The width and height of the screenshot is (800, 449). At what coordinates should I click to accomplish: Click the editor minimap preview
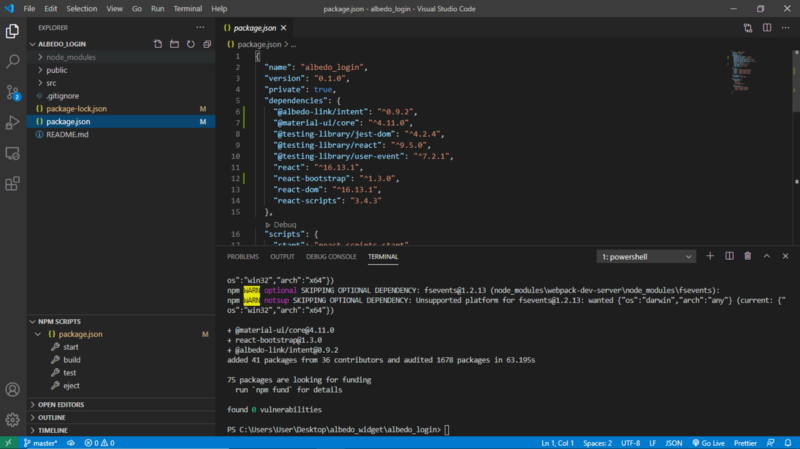click(744, 71)
